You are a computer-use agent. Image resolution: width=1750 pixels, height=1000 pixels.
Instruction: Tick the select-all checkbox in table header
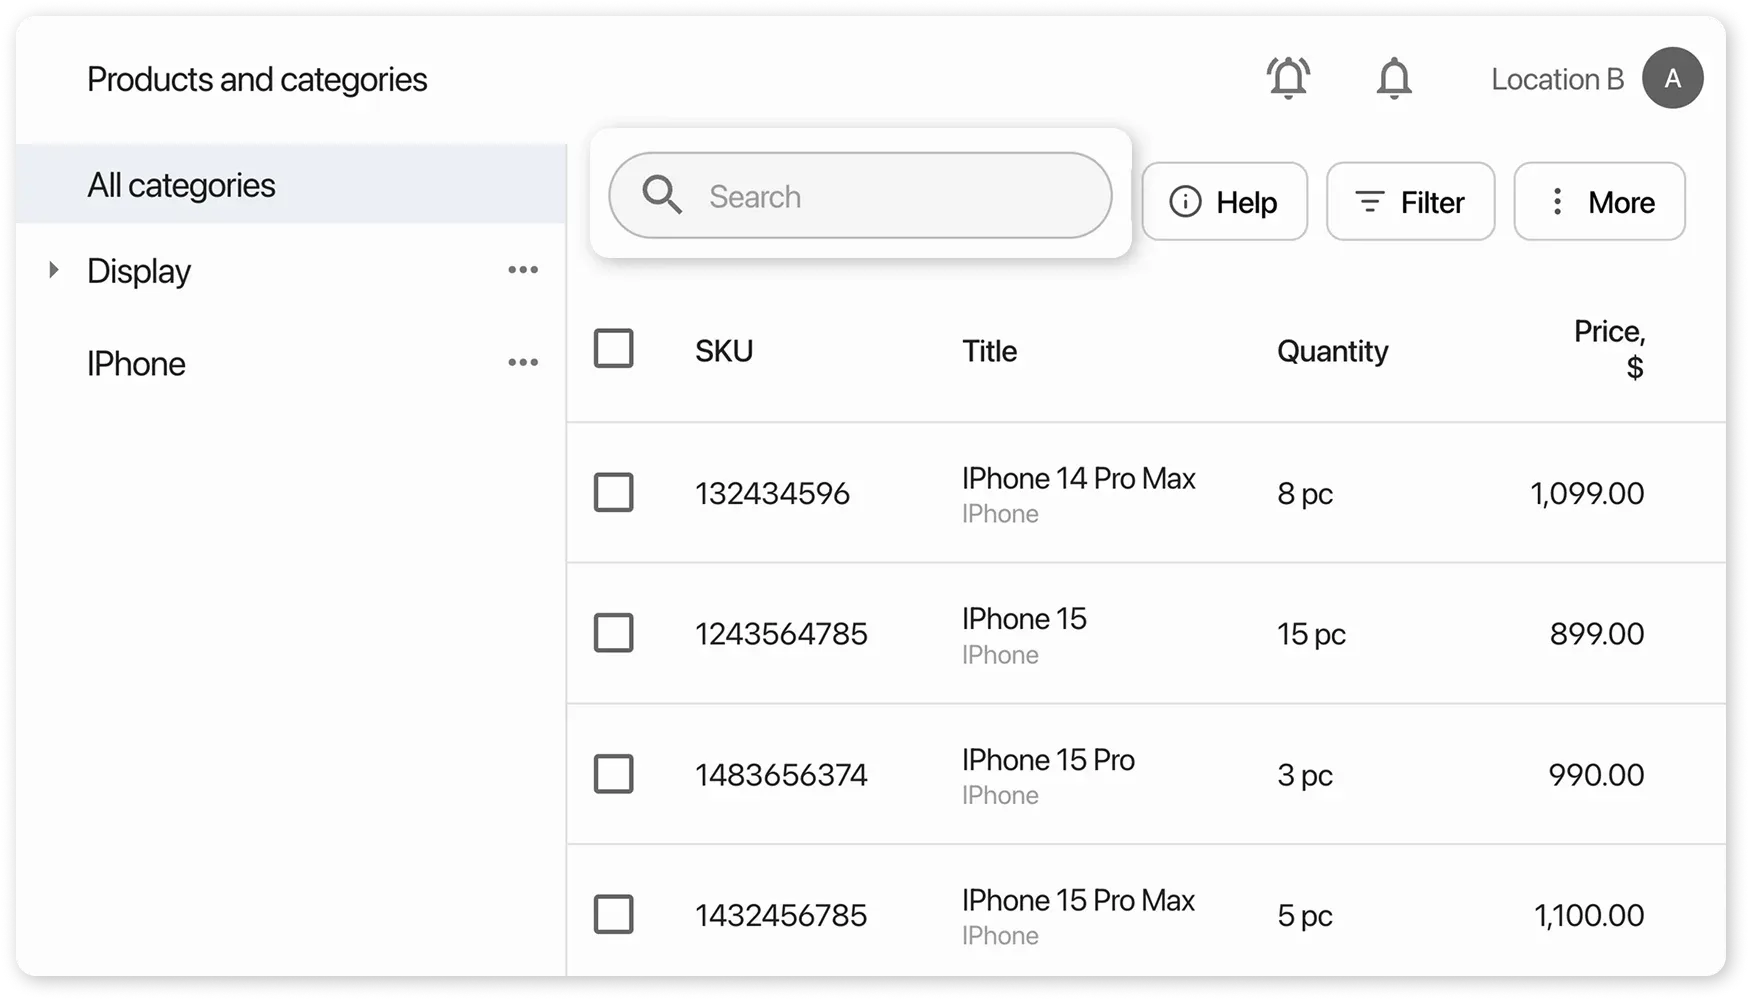(x=613, y=349)
